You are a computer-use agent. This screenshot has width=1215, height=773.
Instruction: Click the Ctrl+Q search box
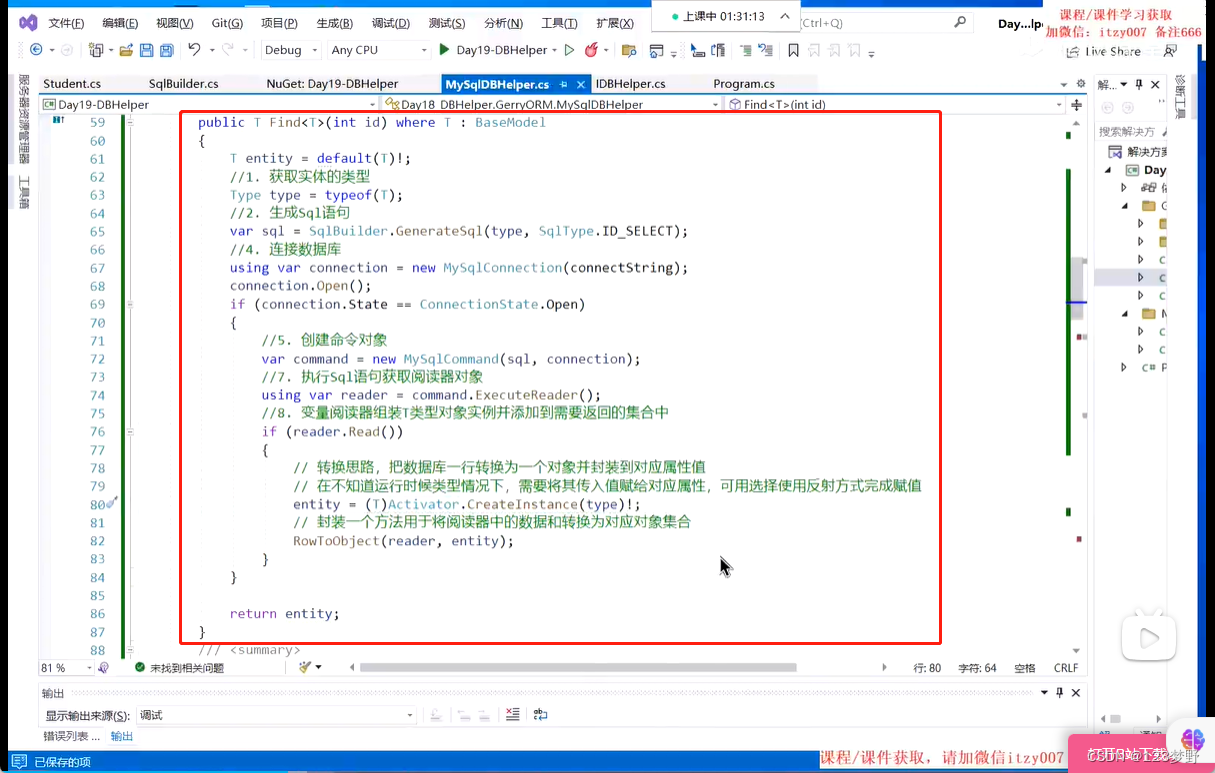tap(885, 22)
